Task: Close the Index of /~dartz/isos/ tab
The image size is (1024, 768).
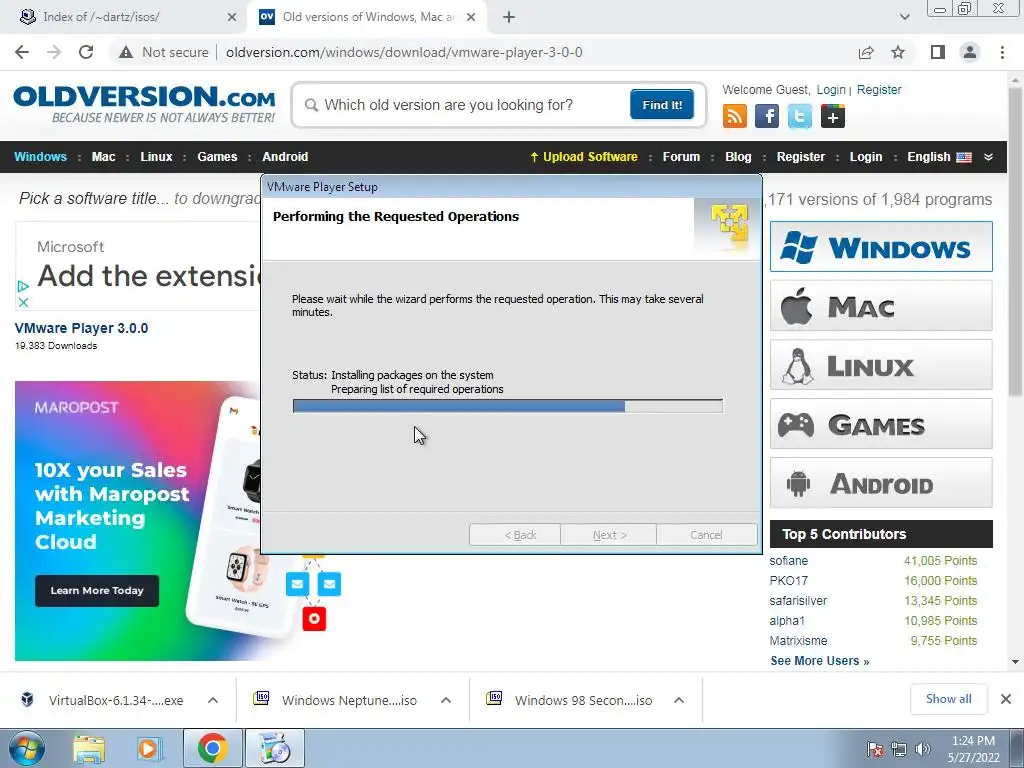Action: 232,17
